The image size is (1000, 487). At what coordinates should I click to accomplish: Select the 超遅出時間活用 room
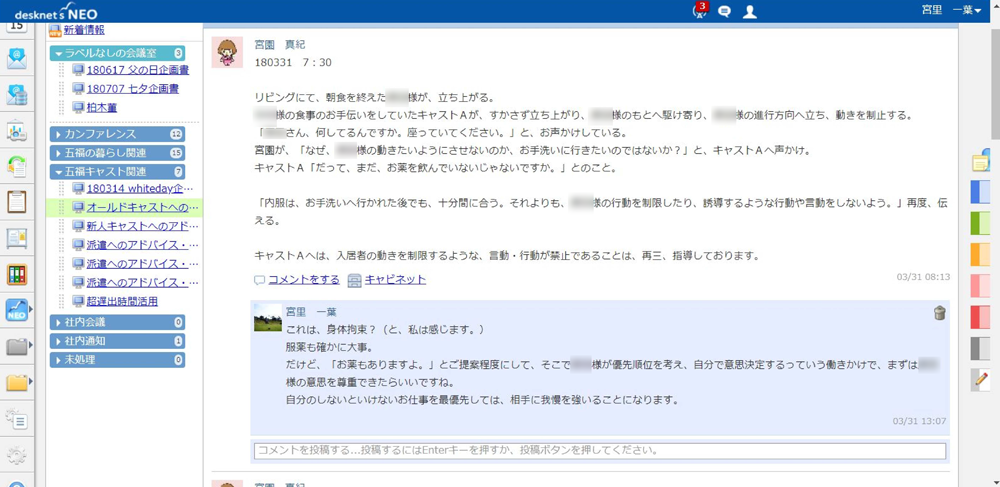[x=121, y=301]
